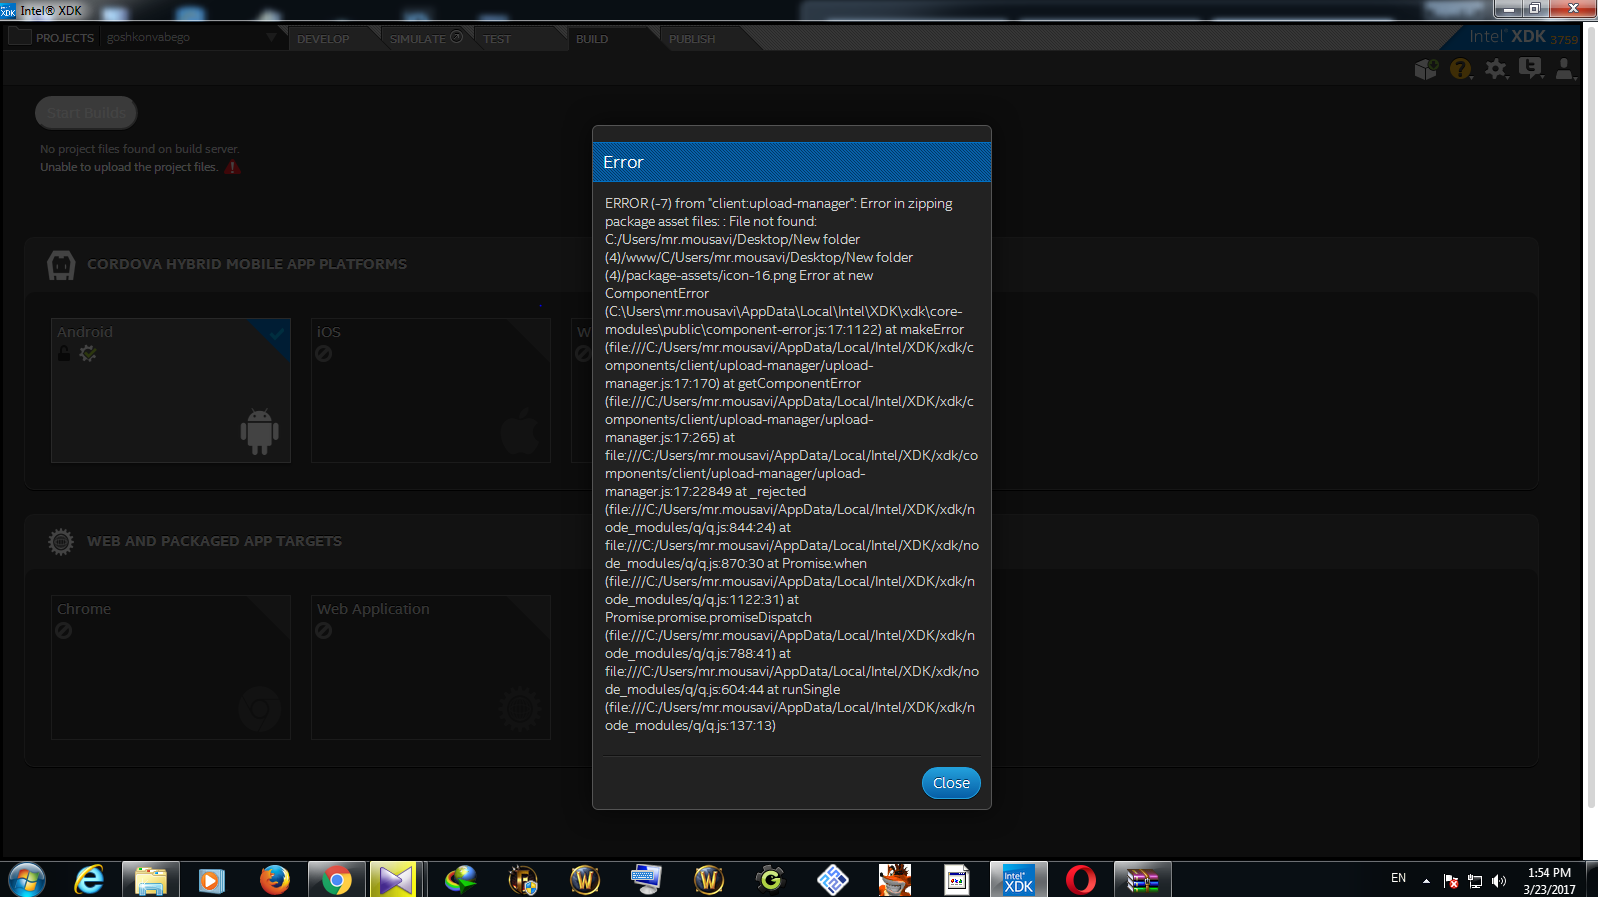The image size is (1598, 897).
Task: Open WinRAR from taskbar
Action: [x=1143, y=880]
